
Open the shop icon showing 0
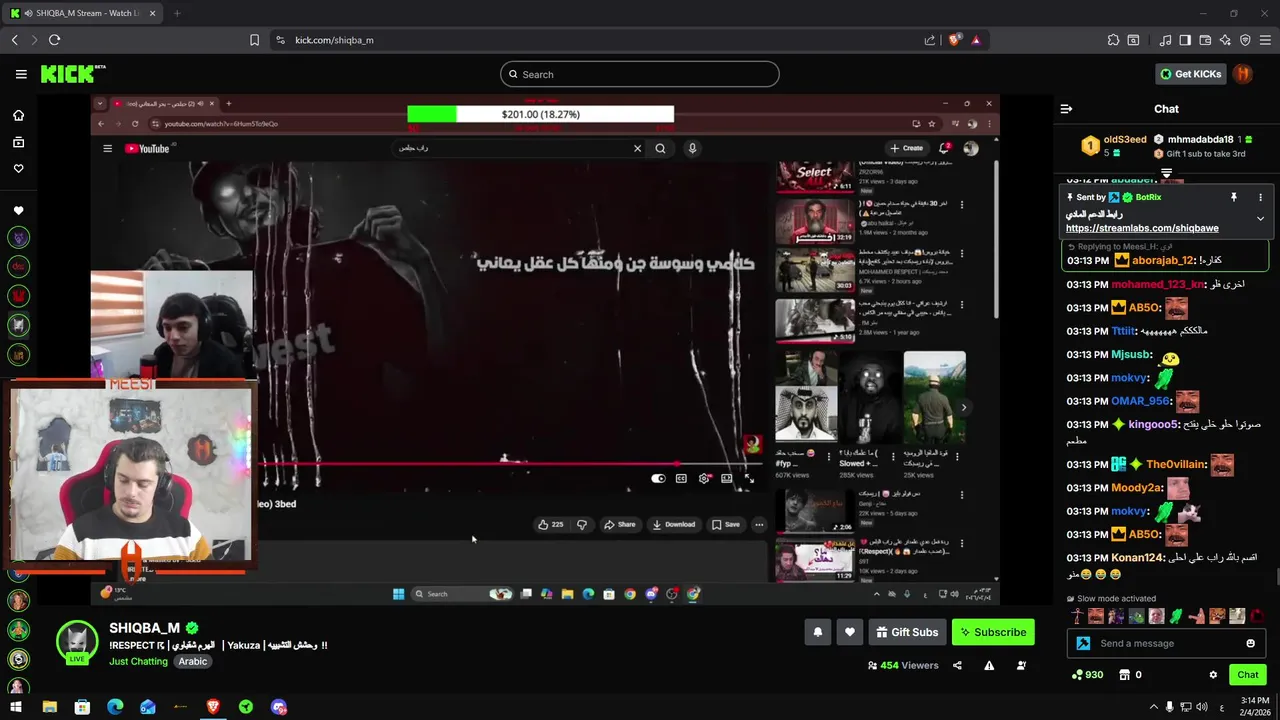tap(1130, 675)
